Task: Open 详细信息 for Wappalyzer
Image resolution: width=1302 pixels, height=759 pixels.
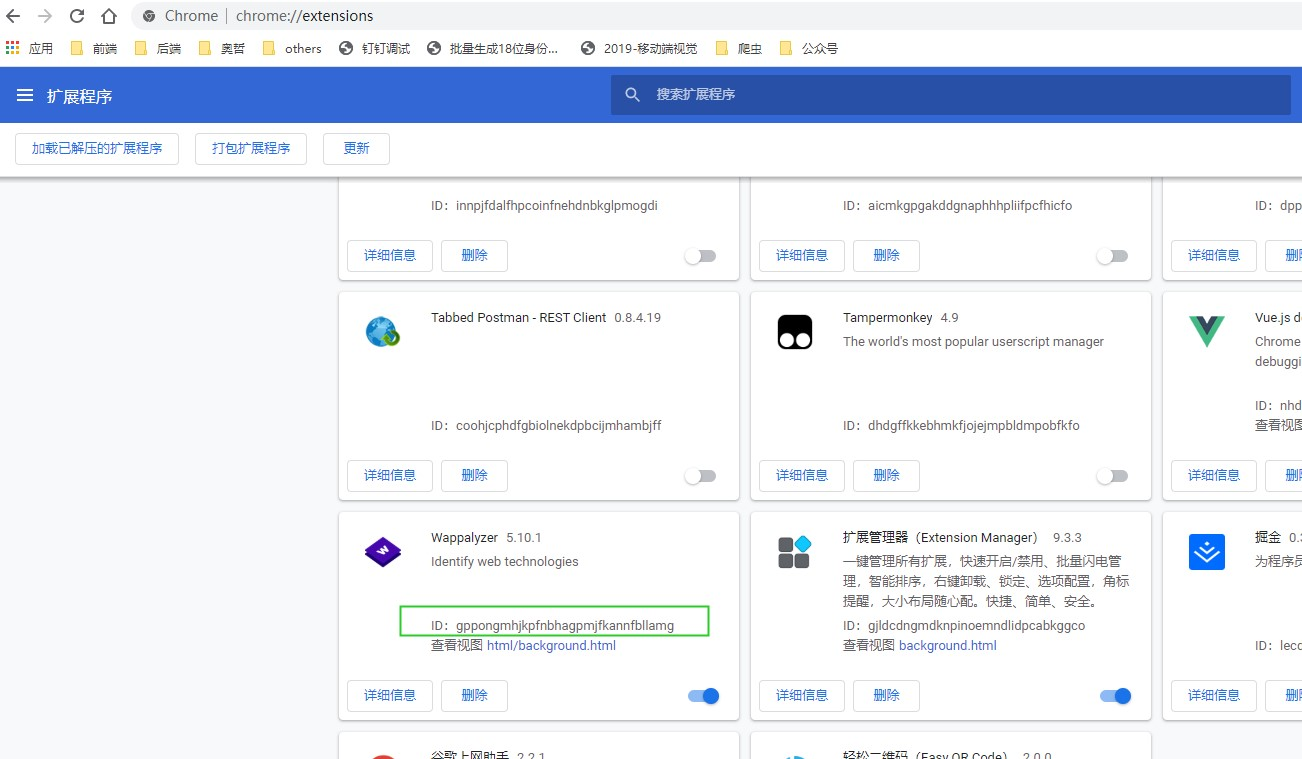Action: [x=390, y=695]
